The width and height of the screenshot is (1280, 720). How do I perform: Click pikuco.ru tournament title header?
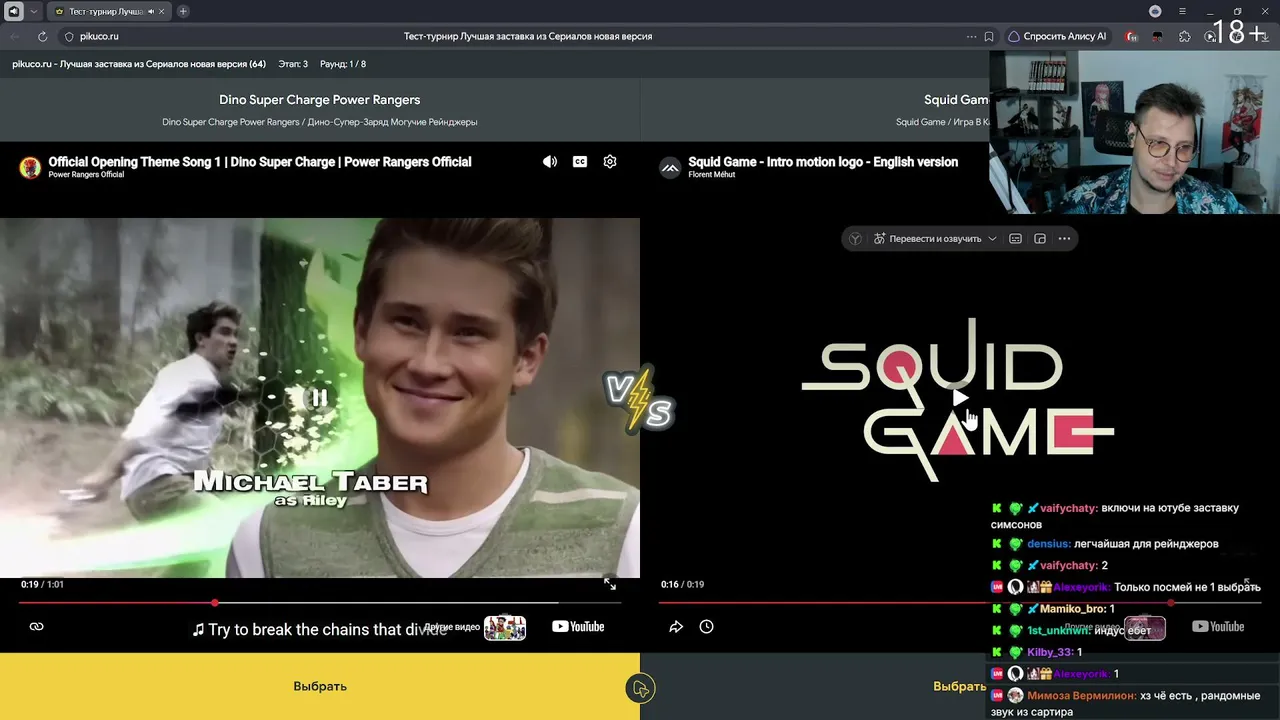coord(139,64)
